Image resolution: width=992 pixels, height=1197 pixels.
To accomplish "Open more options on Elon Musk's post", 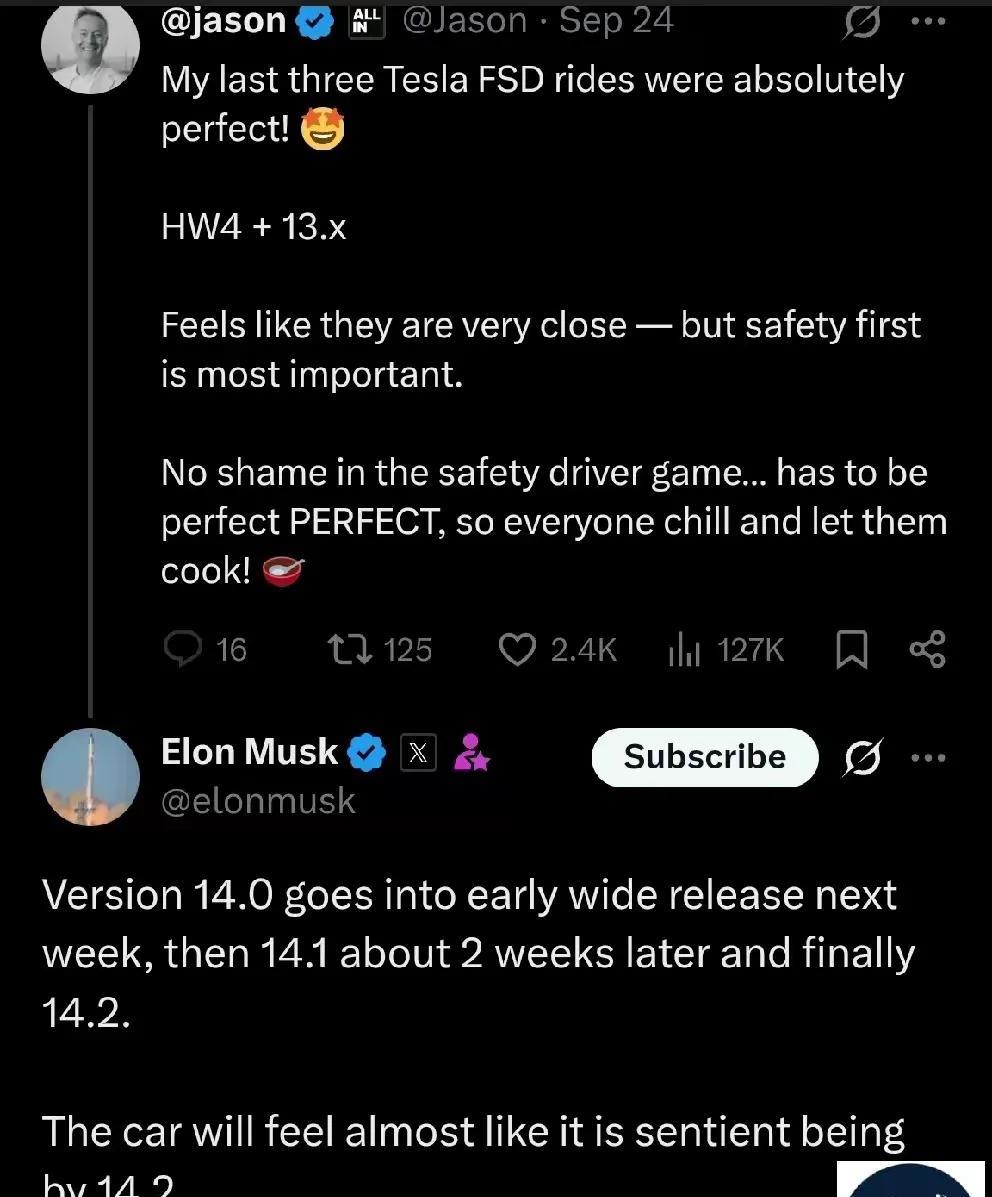I will tap(928, 757).
